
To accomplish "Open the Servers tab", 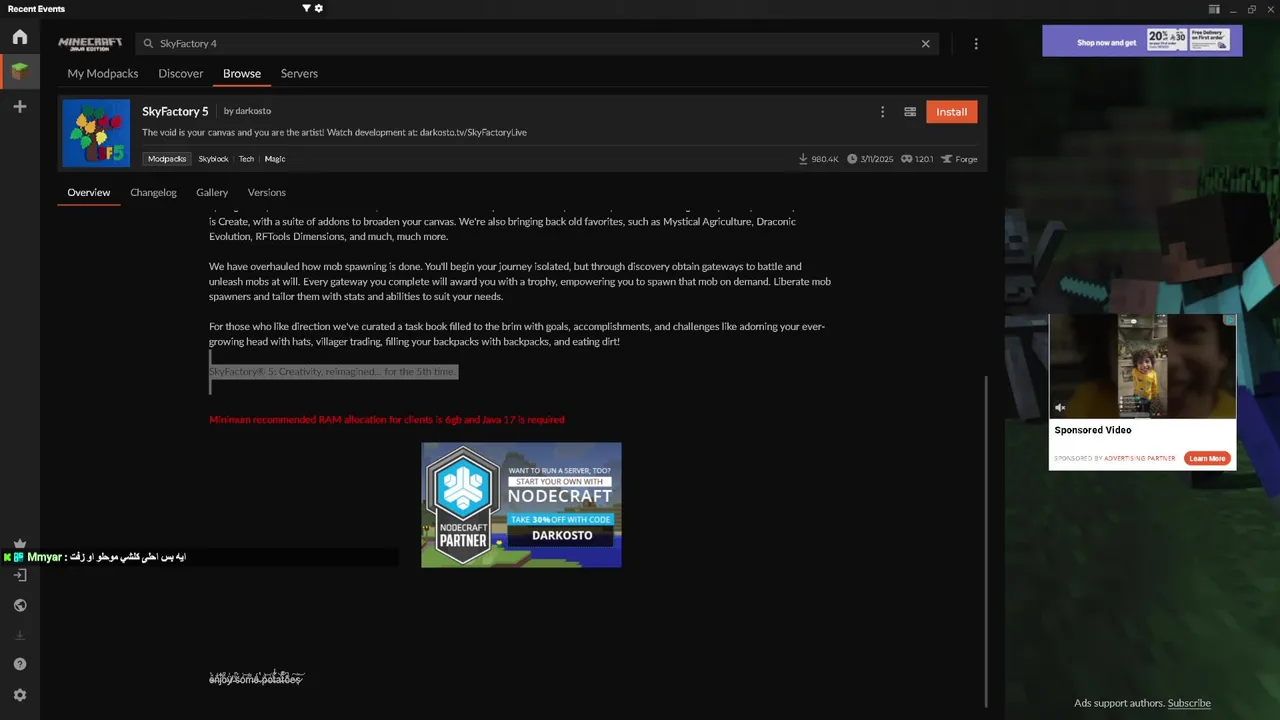I will (299, 73).
